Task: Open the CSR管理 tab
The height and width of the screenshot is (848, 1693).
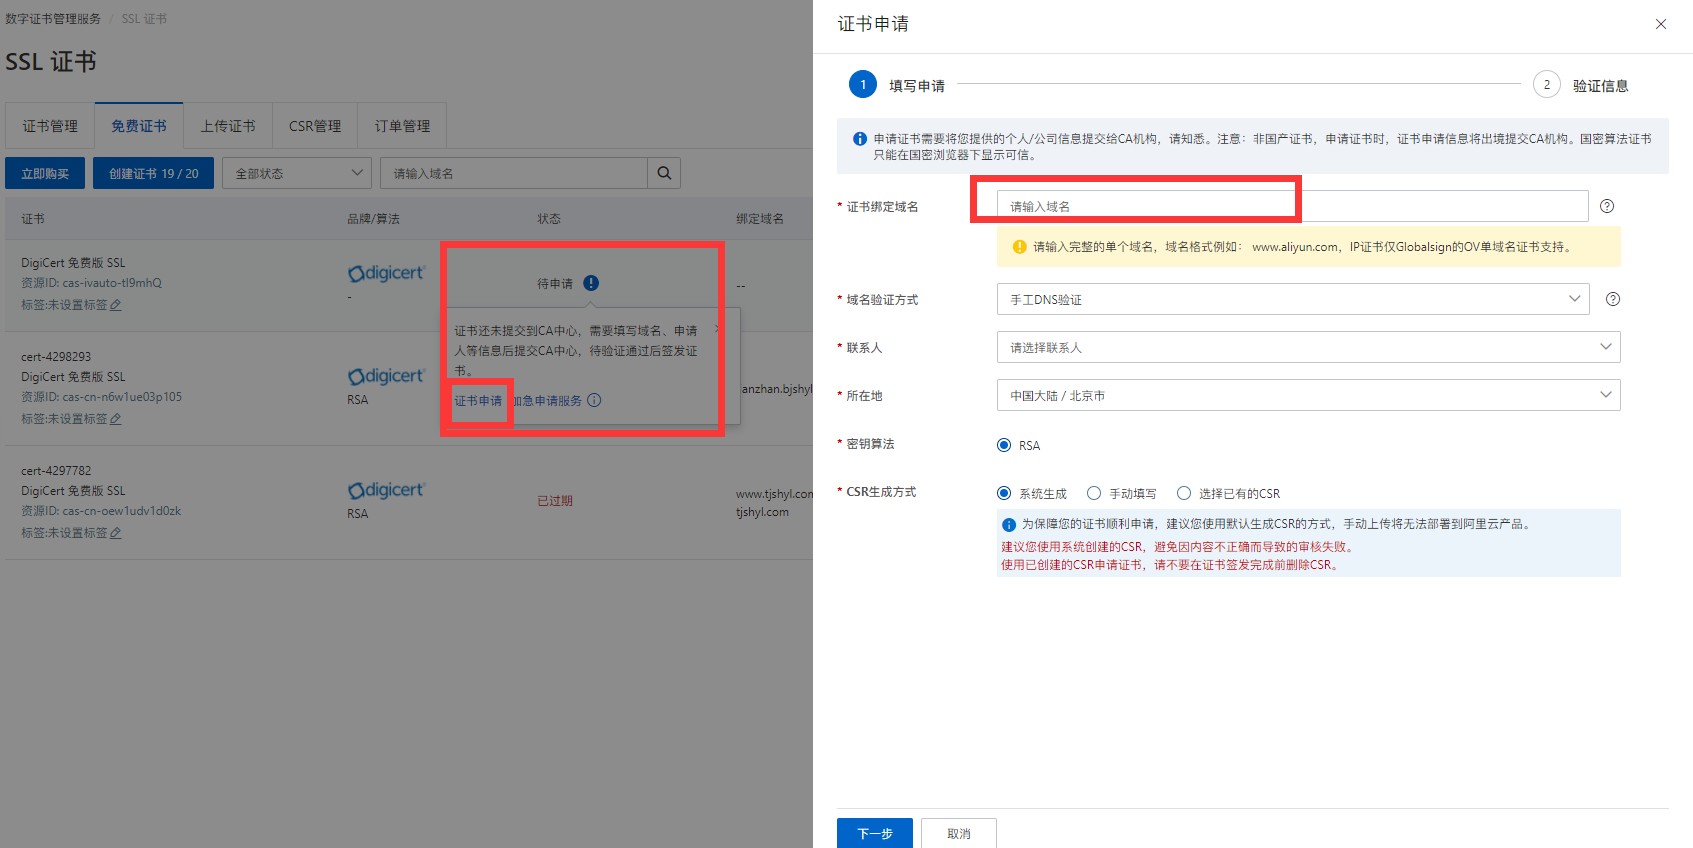Action: tap(315, 126)
